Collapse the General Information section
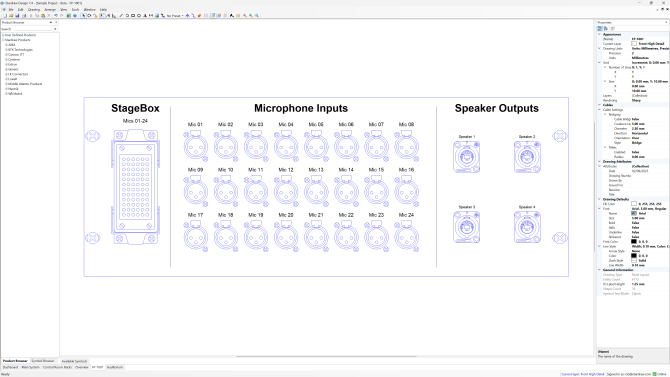The width and height of the screenshot is (670, 377). click(599, 270)
